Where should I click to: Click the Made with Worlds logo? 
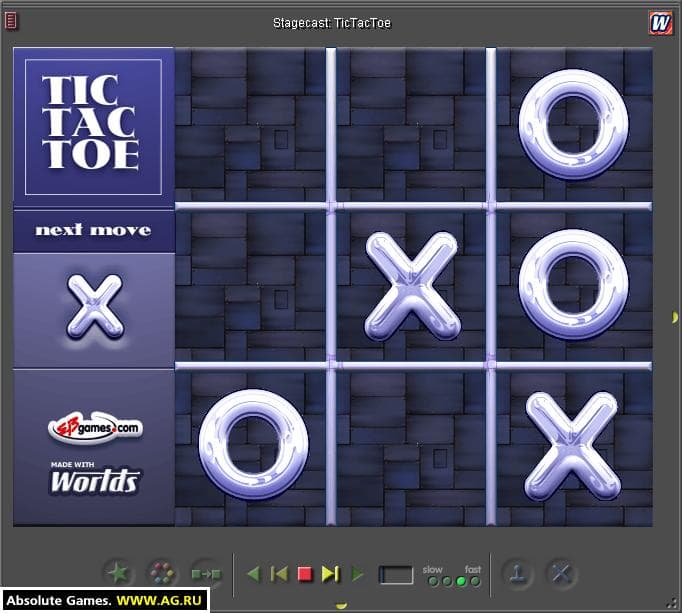coord(95,478)
